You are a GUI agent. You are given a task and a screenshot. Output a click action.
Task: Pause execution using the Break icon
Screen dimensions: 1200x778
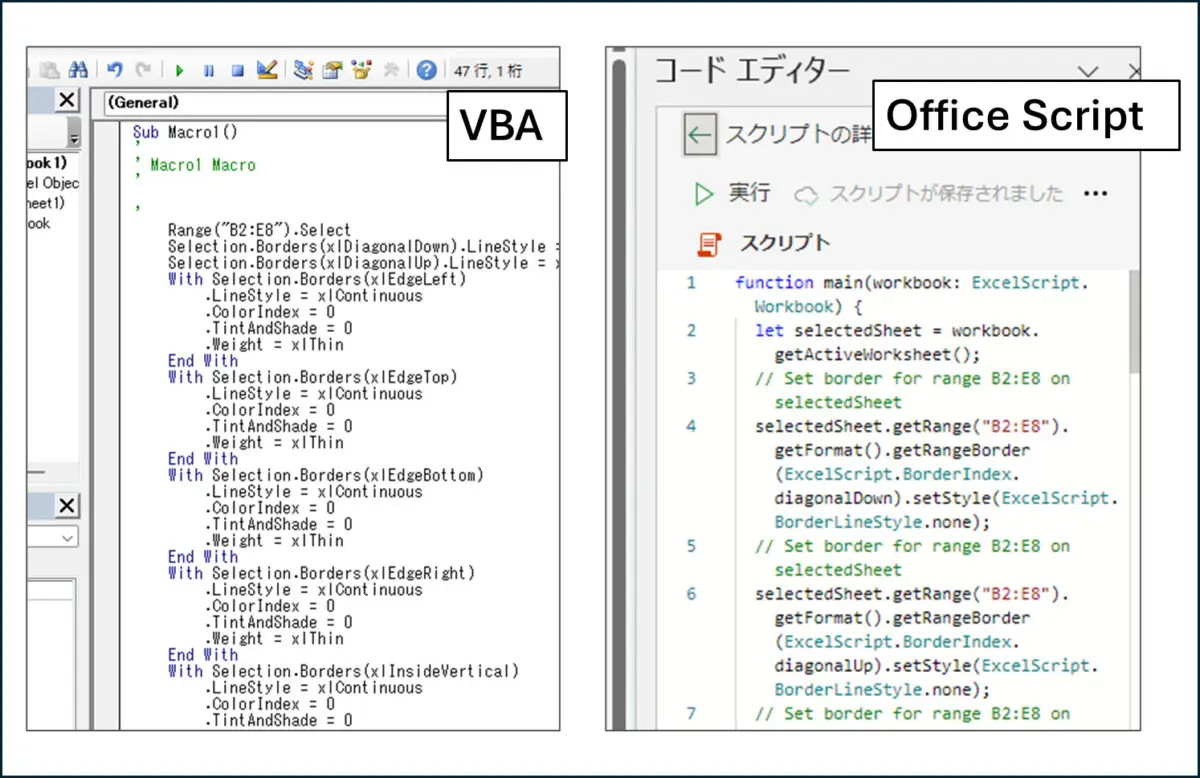click(x=208, y=70)
